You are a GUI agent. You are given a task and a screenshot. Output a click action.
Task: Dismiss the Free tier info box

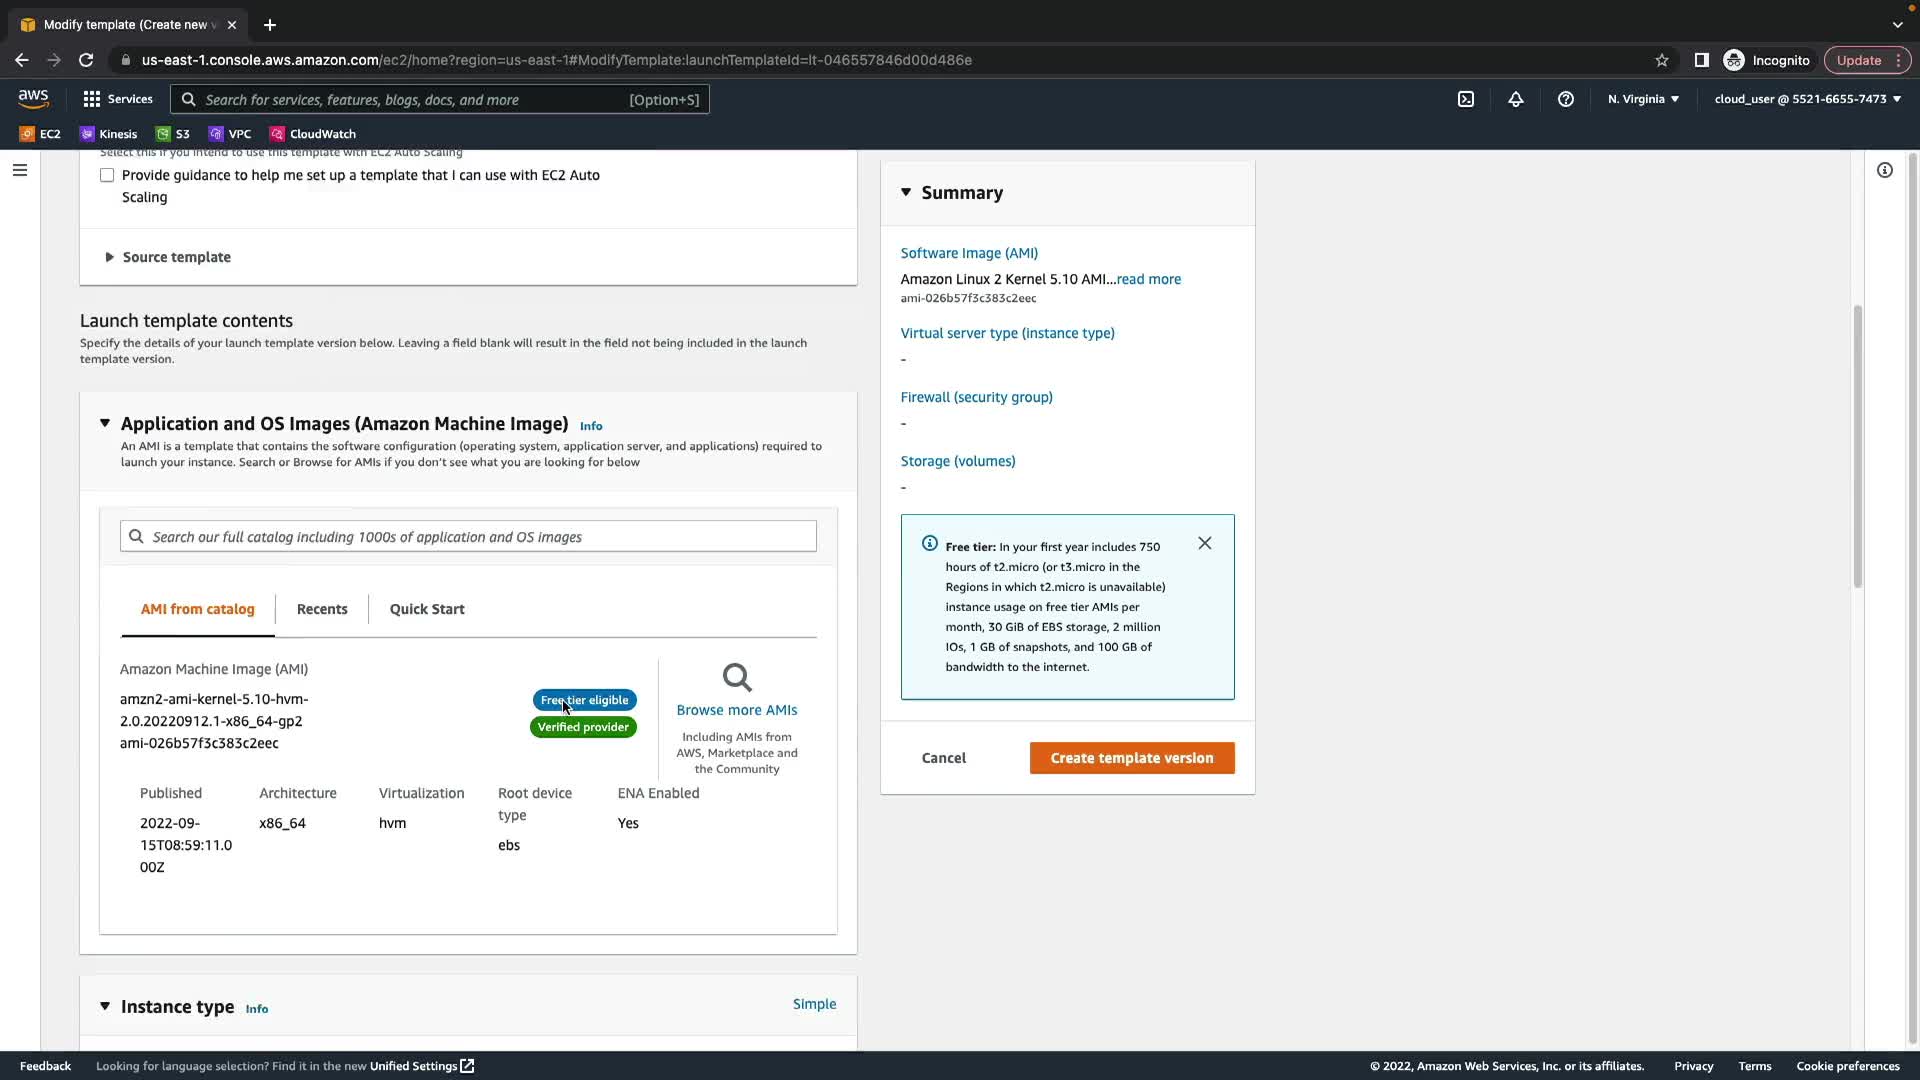1205,543
